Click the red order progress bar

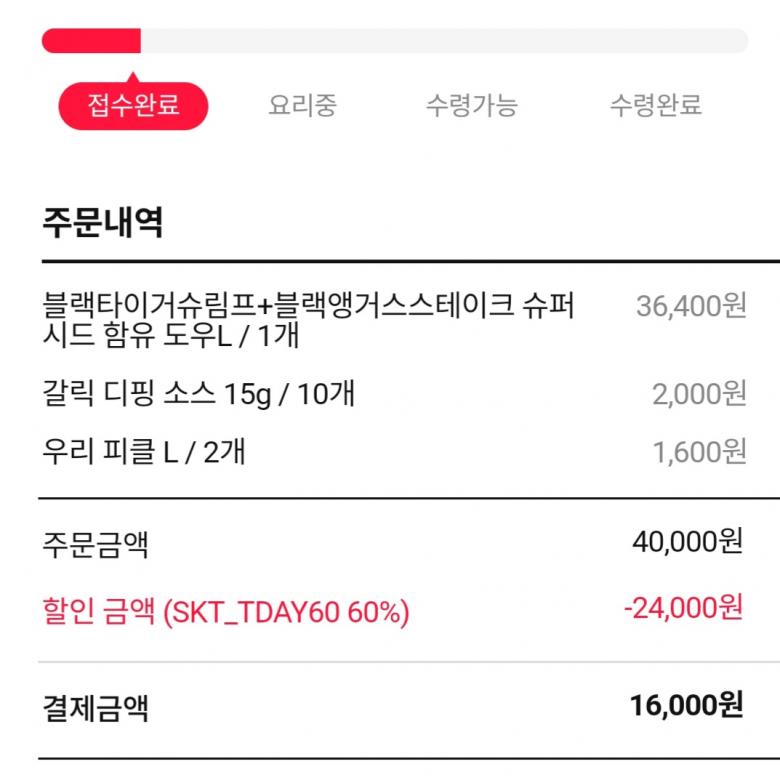click(91, 41)
